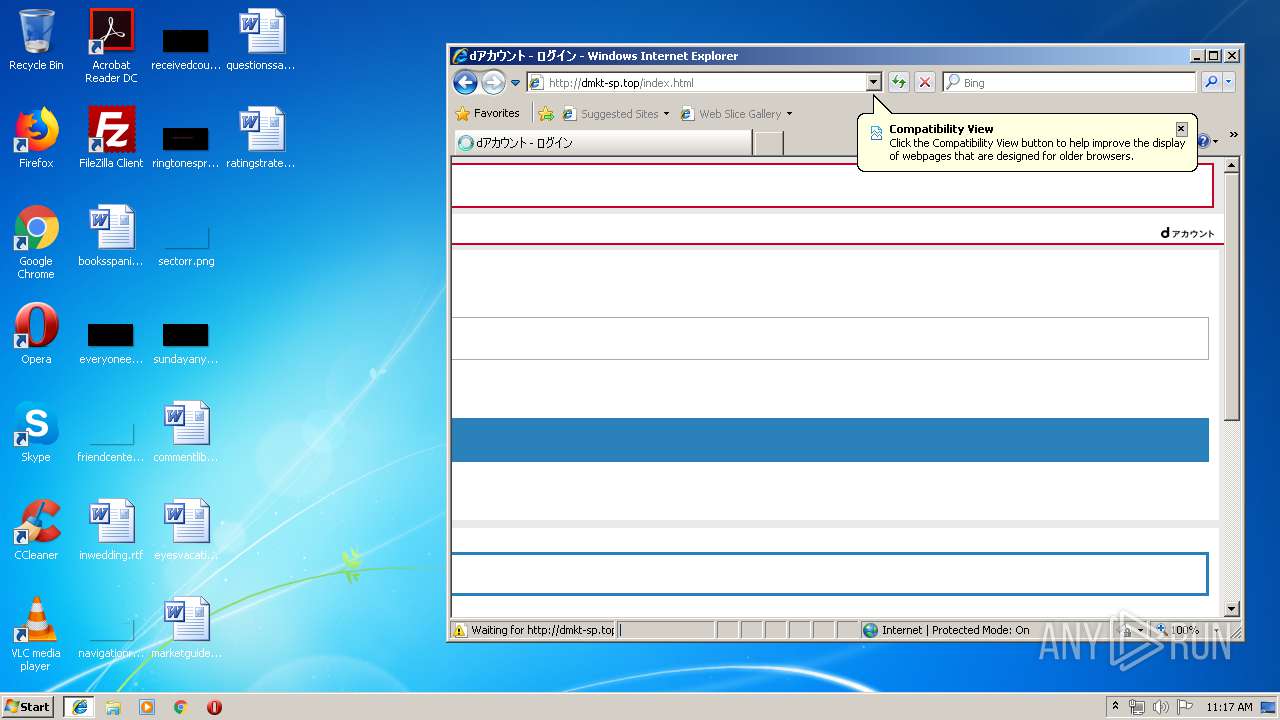Image resolution: width=1280 pixels, height=720 pixels.
Task: Click the vertical scrollbar up arrow
Action: click(x=1232, y=165)
